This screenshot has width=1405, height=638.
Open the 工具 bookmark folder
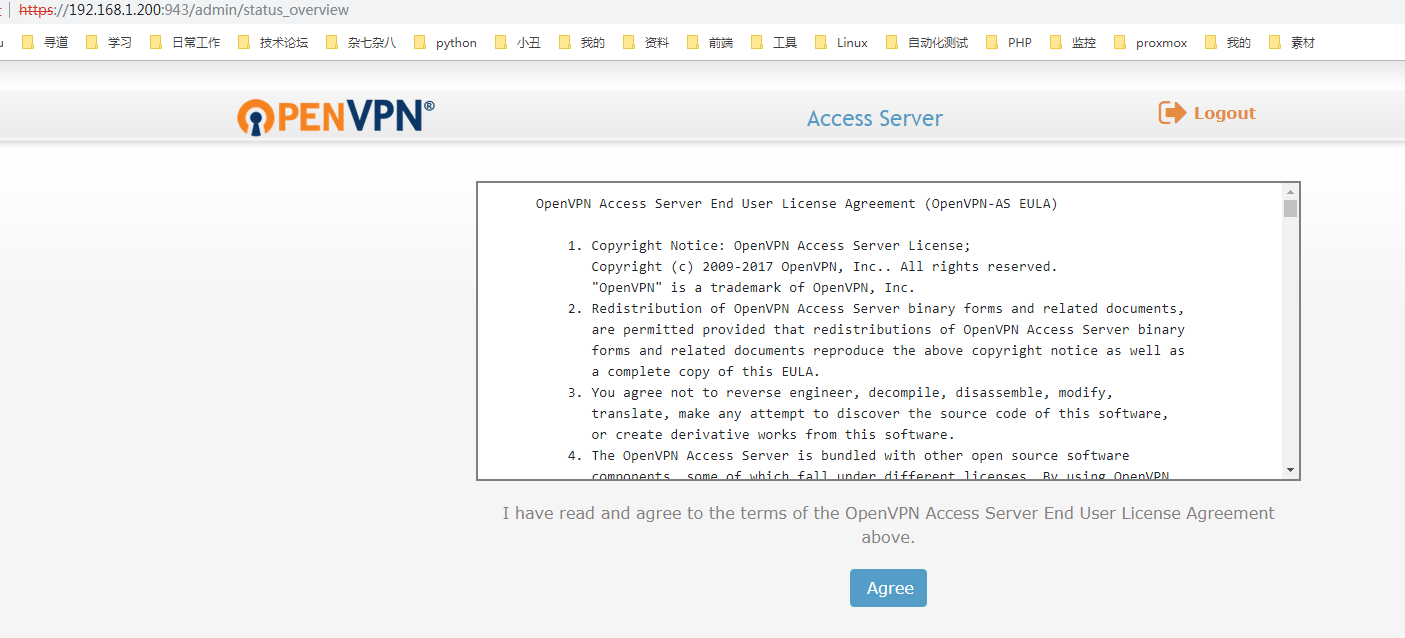774,43
